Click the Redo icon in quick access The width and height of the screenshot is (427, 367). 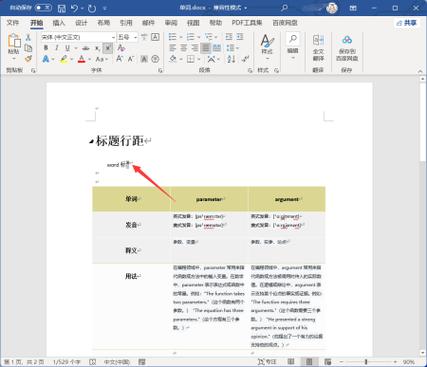[x=92, y=8]
